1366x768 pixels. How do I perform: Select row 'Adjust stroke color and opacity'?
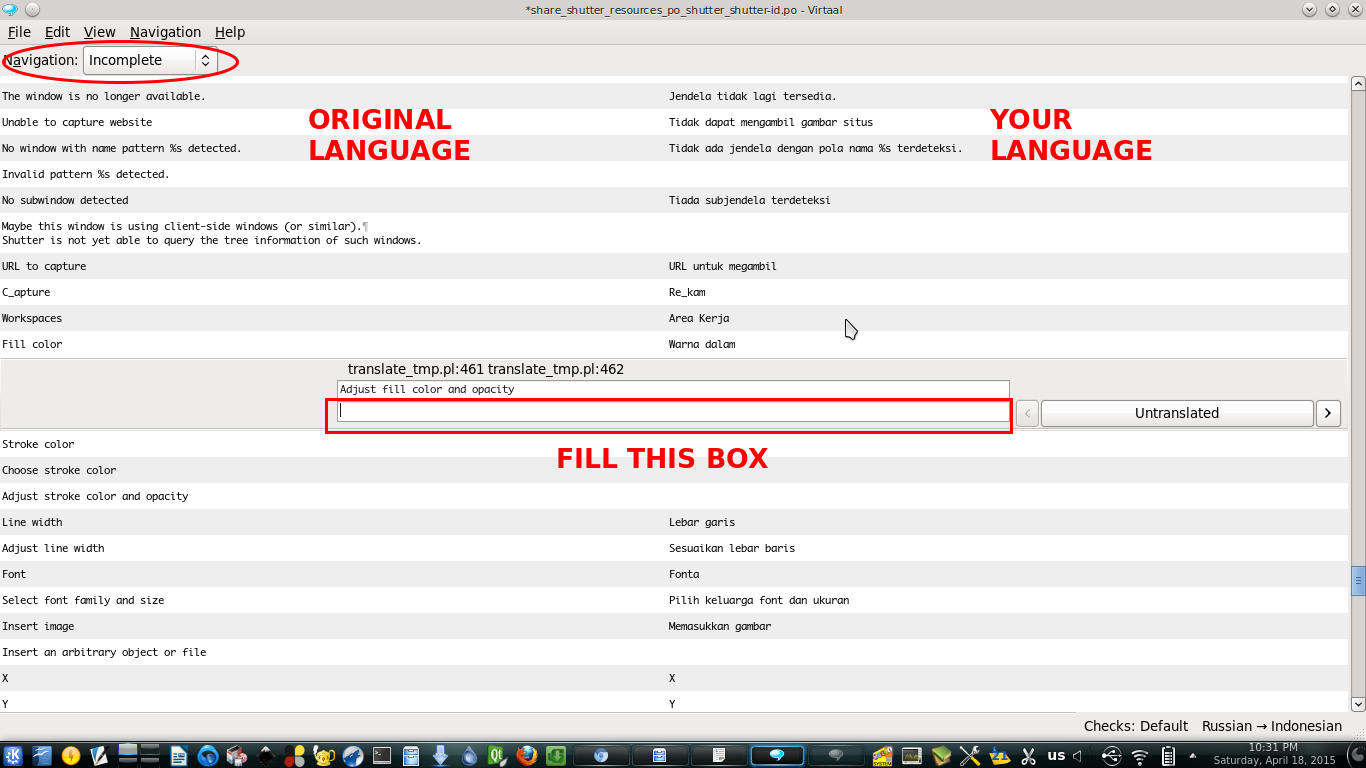coord(674,496)
